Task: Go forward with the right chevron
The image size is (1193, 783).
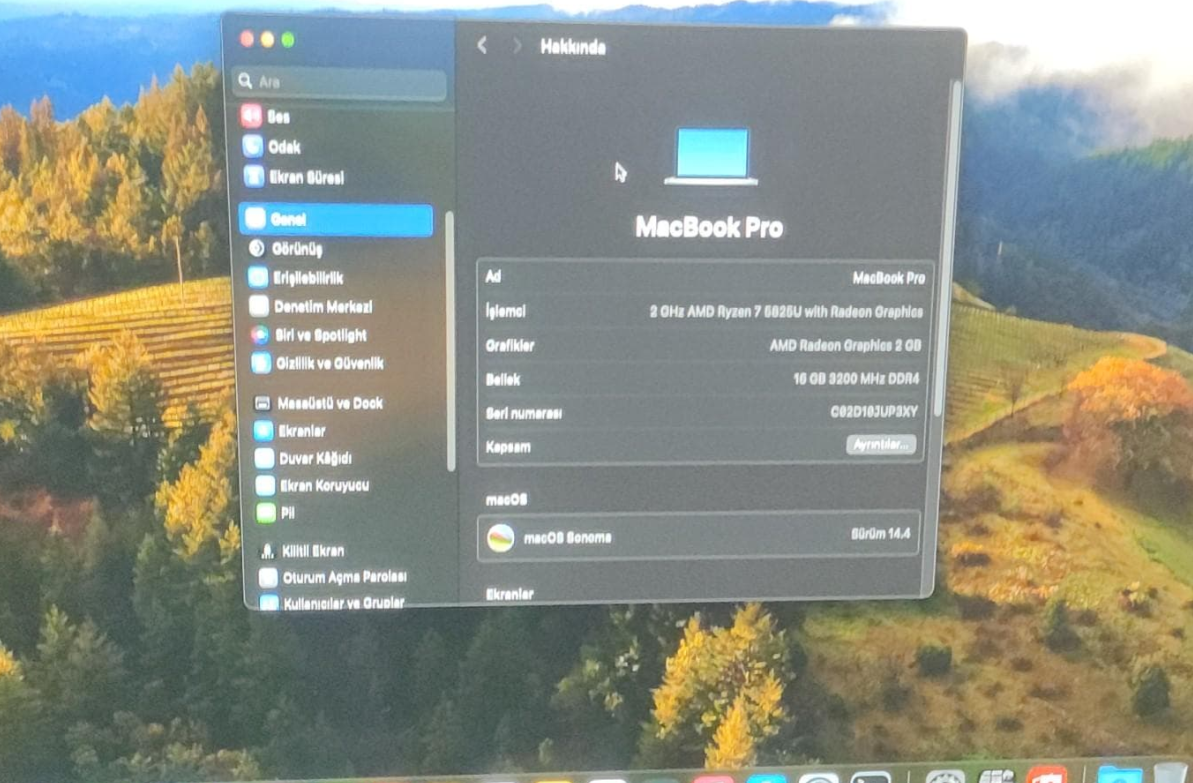Action: tap(517, 46)
